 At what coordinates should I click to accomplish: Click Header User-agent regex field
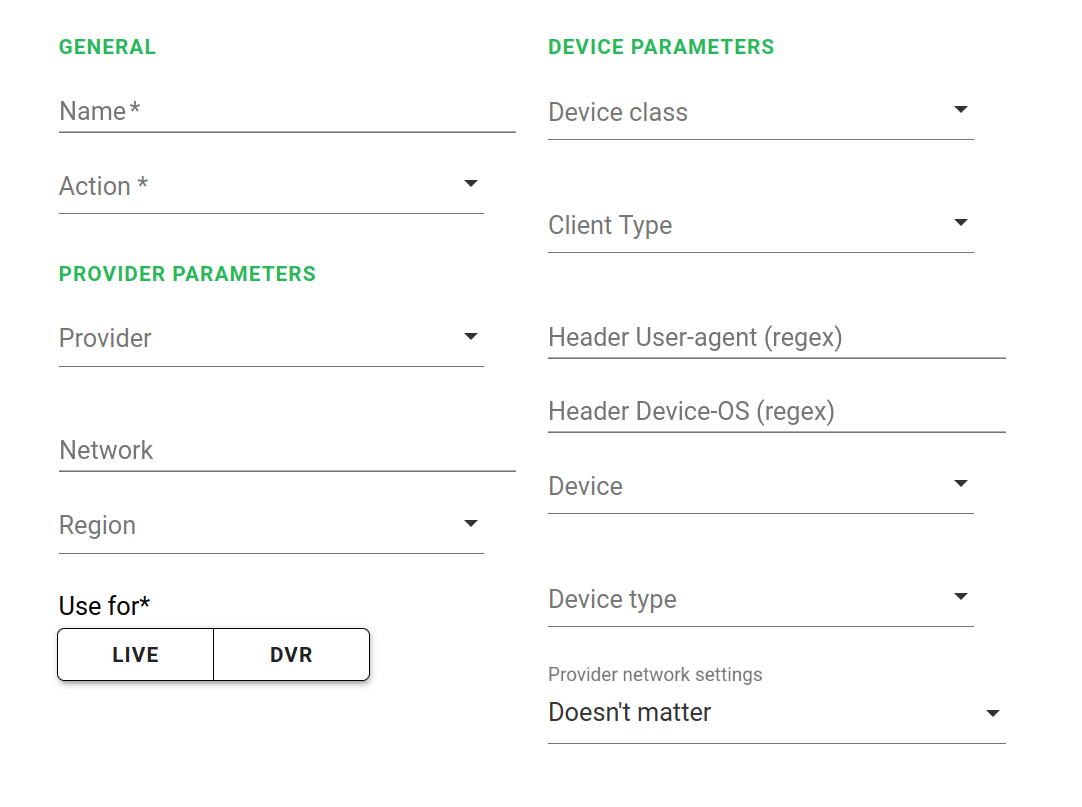pos(776,338)
